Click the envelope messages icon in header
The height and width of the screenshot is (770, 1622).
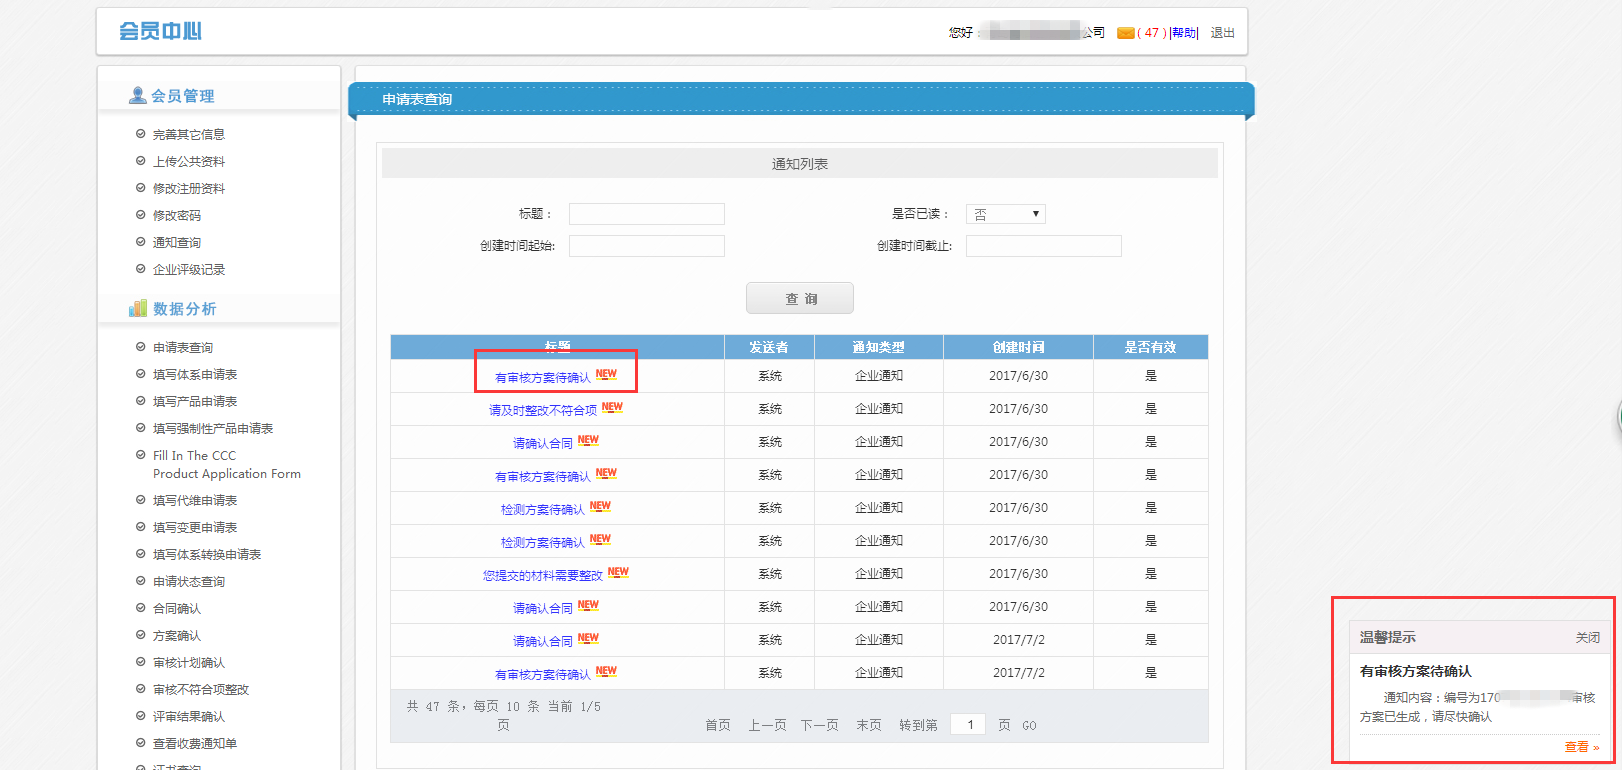click(x=1125, y=33)
